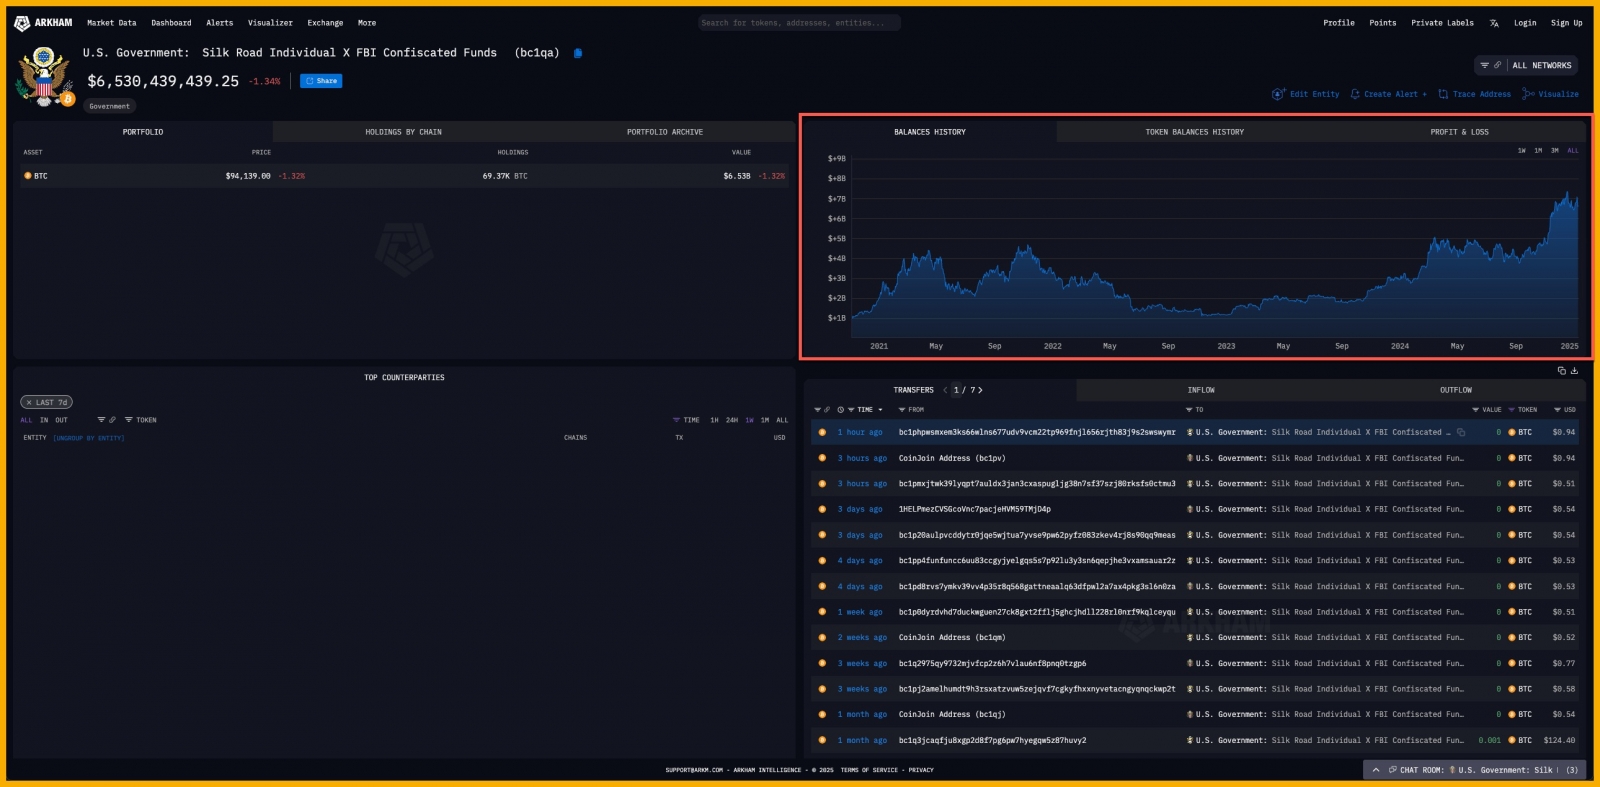Click the language translate icon
The height and width of the screenshot is (787, 1600).
(x=1494, y=23)
